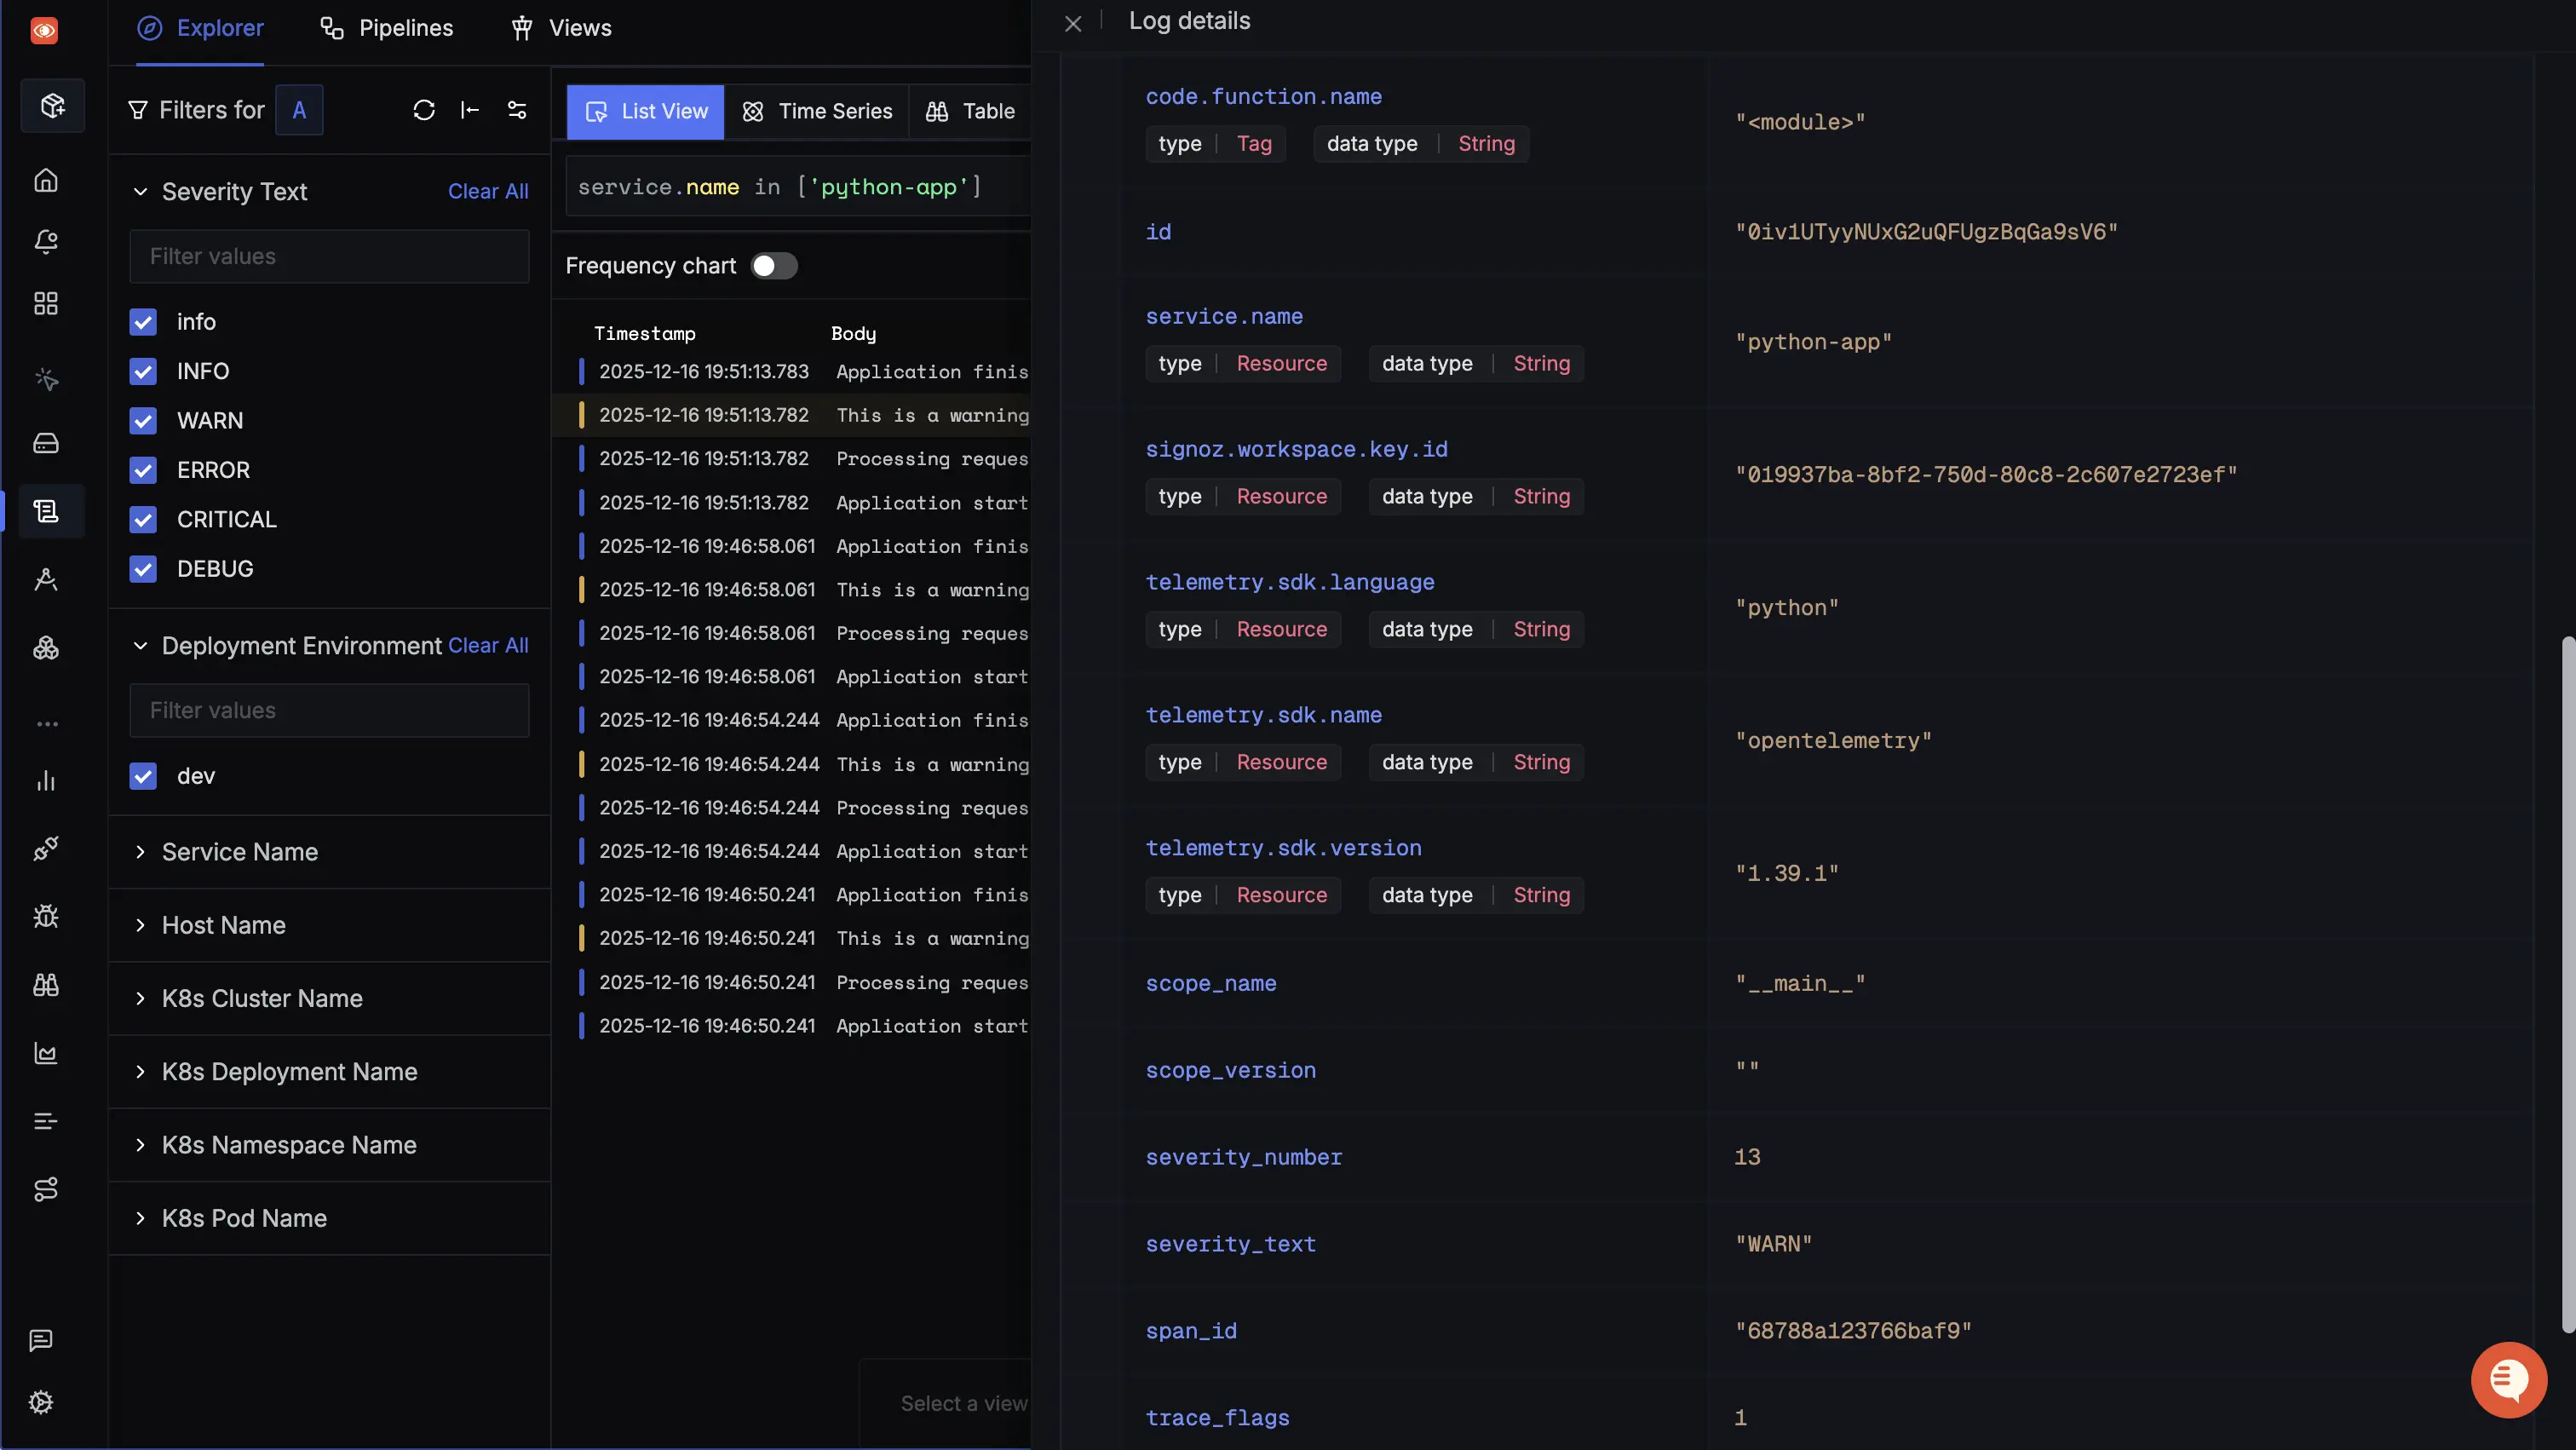The image size is (2576, 1450).
Task: Open the Home icon in the sidebar
Action: (46, 181)
